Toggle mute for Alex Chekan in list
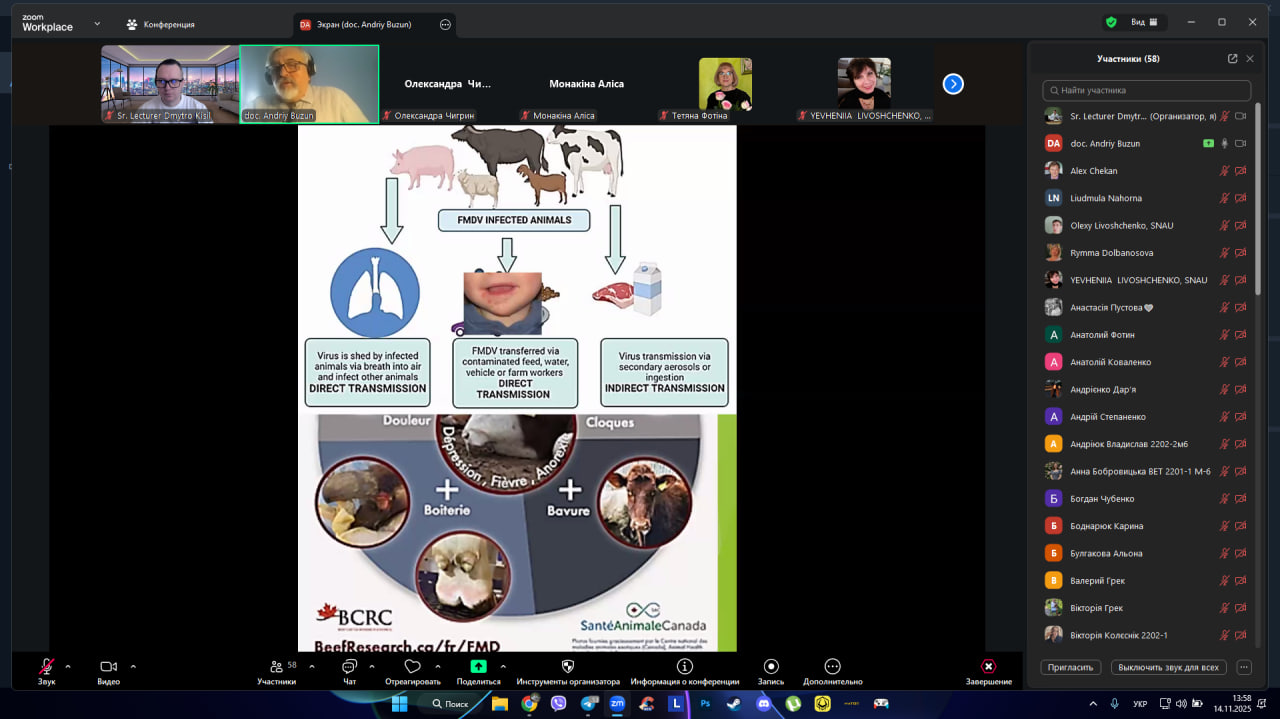This screenshot has width=1280, height=719. tap(1224, 171)
